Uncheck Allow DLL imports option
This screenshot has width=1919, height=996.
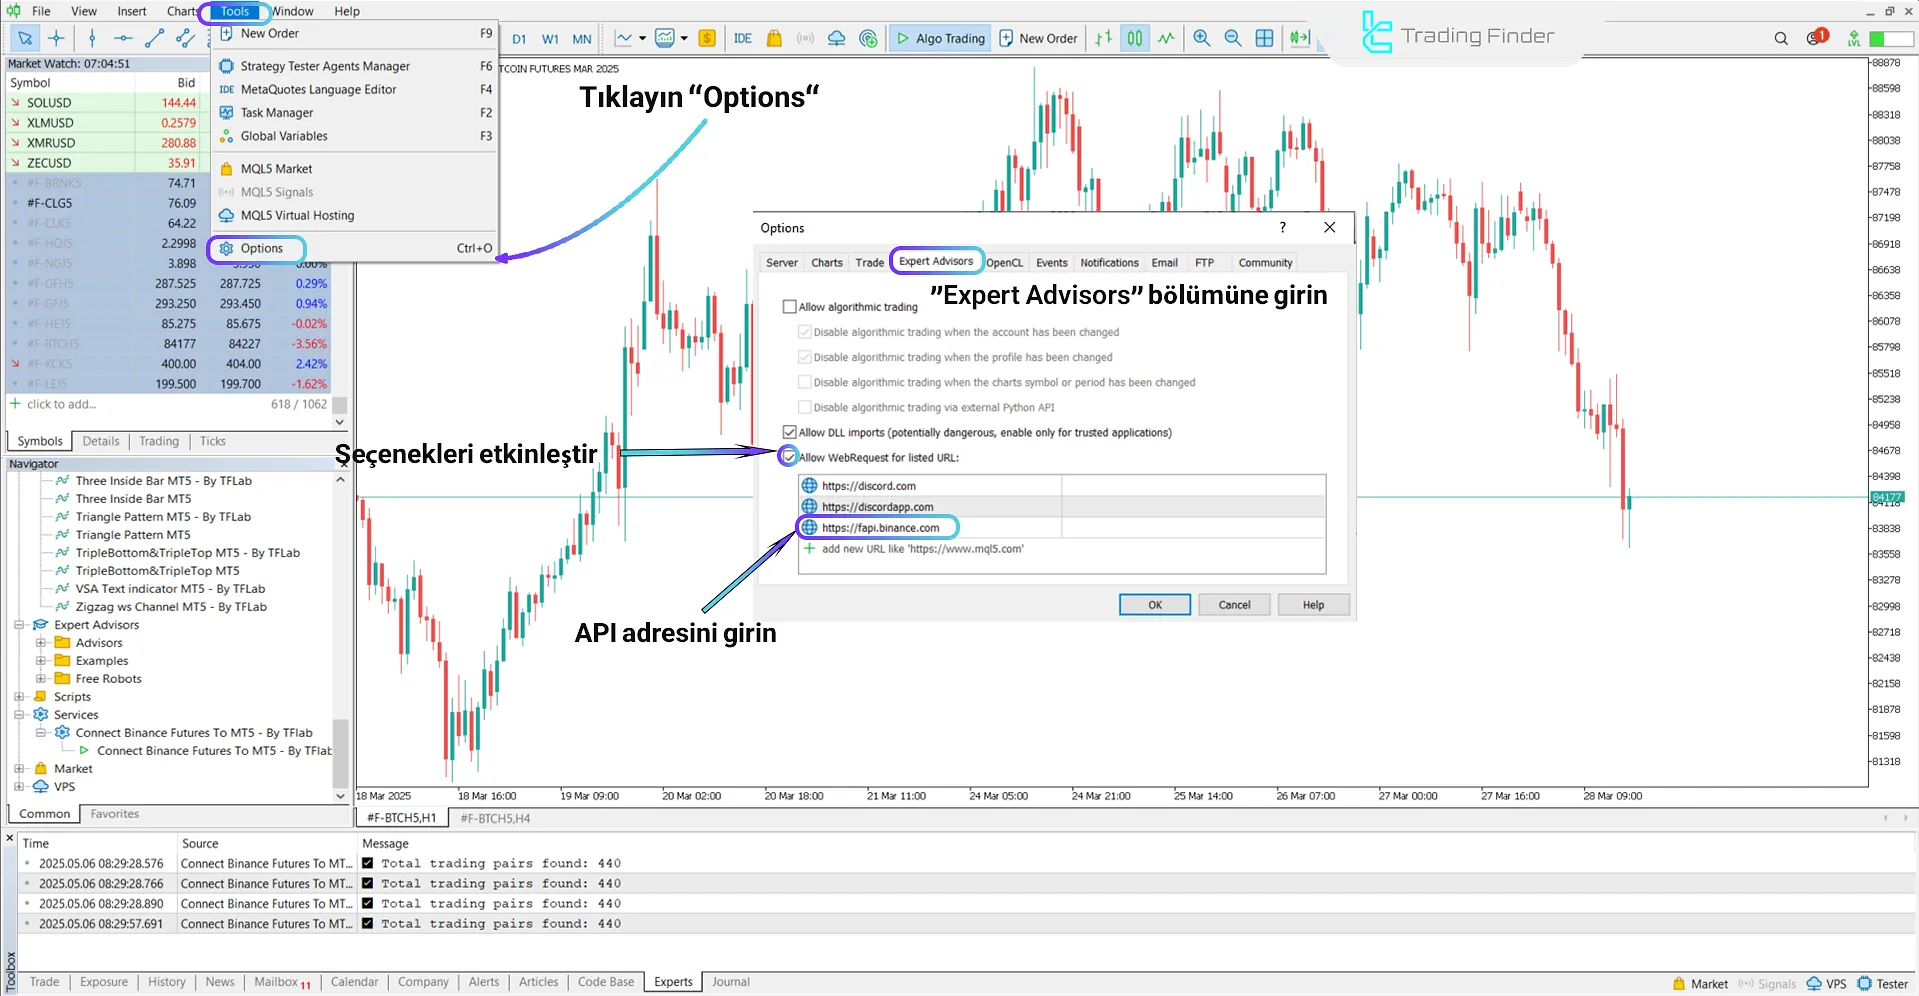tap(789, 432)
